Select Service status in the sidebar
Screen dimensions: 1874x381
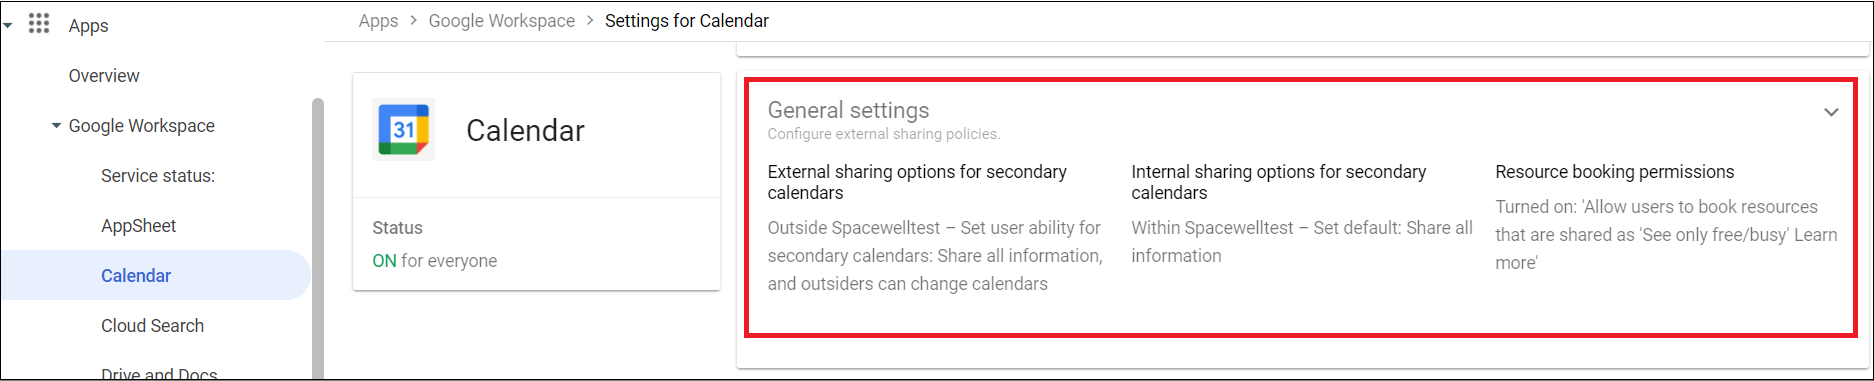pos(158,176)
